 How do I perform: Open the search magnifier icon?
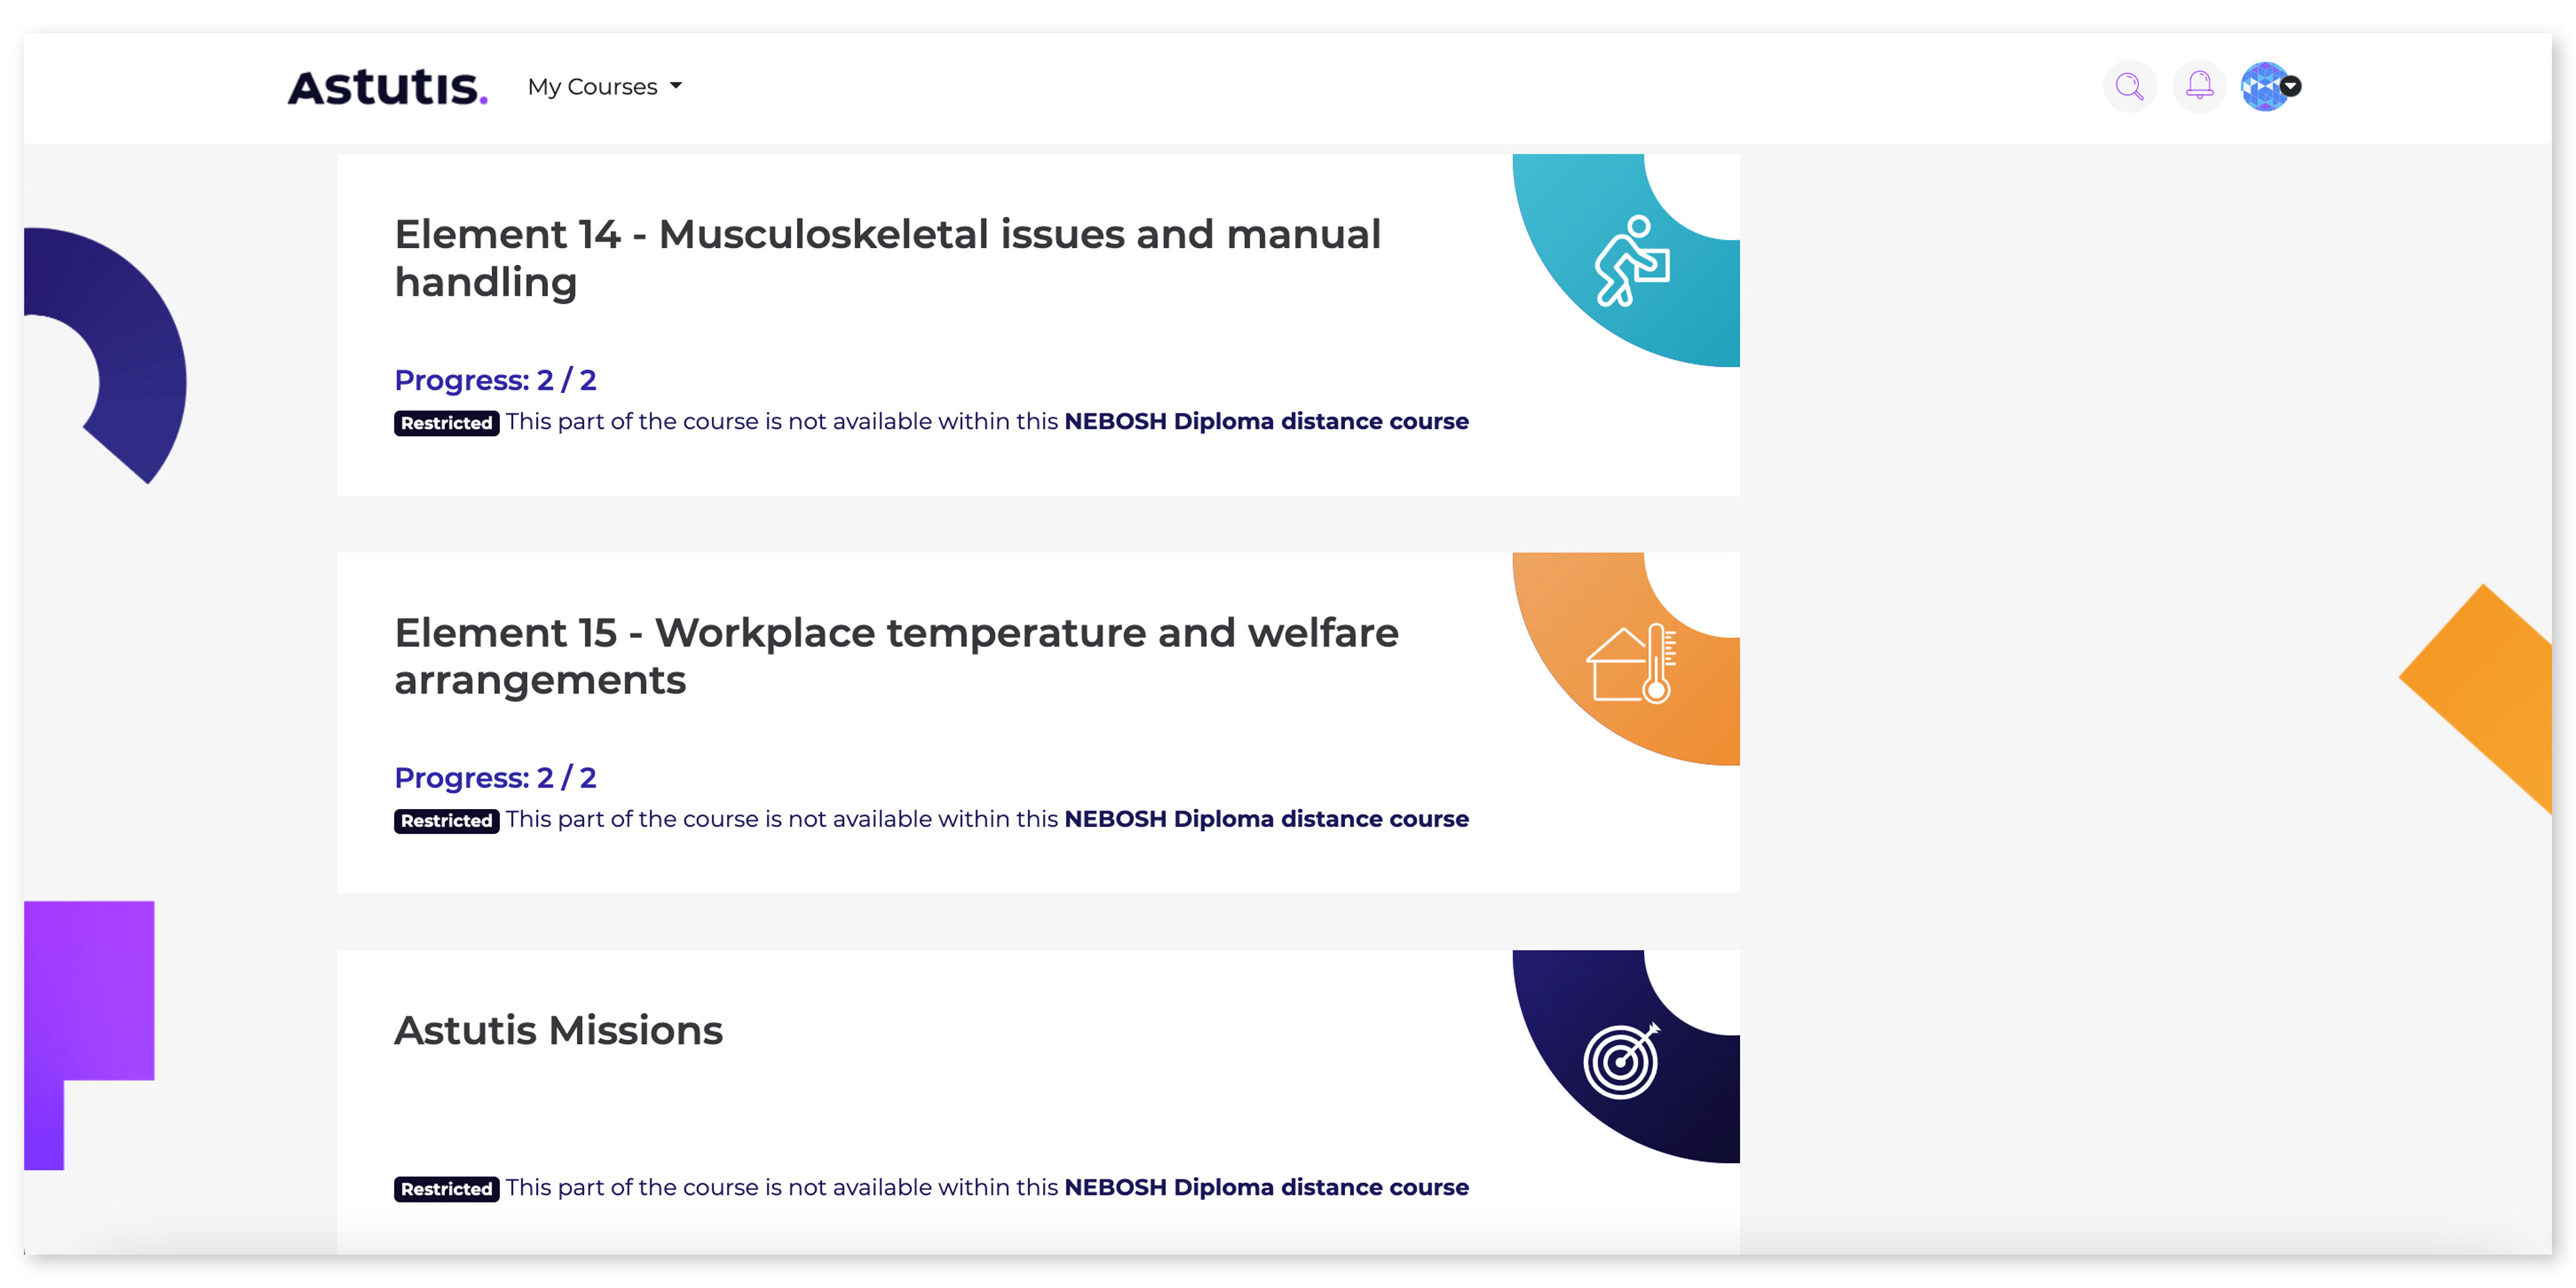point(2129,87)
